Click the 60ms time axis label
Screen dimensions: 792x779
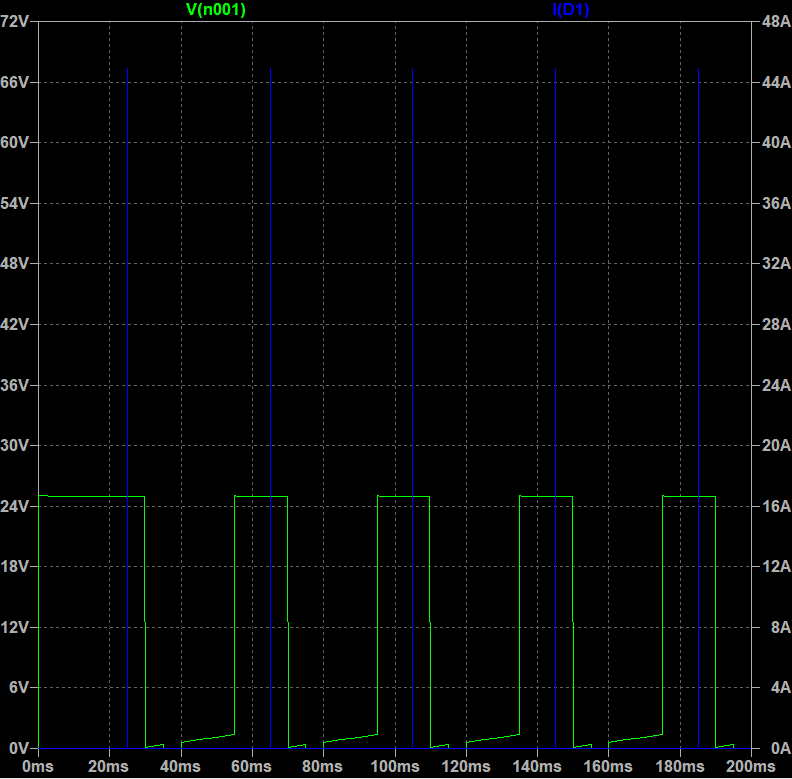tap(252, 766)
